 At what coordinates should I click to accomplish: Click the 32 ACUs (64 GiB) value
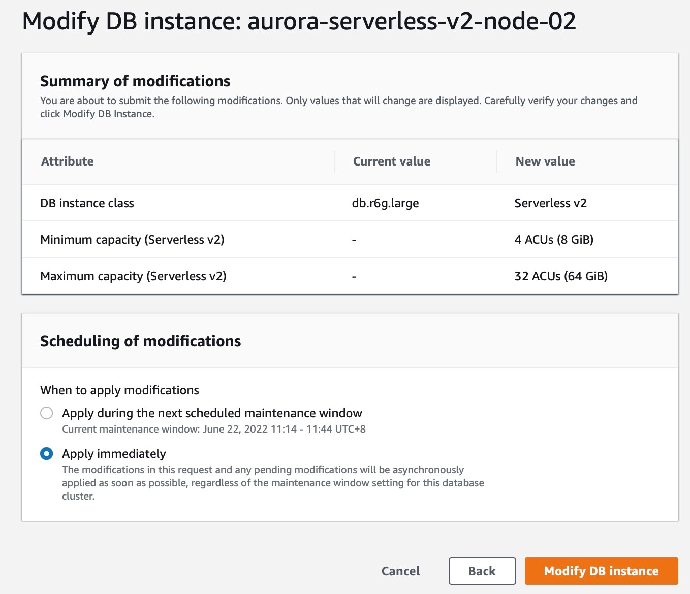coord(561,276)
